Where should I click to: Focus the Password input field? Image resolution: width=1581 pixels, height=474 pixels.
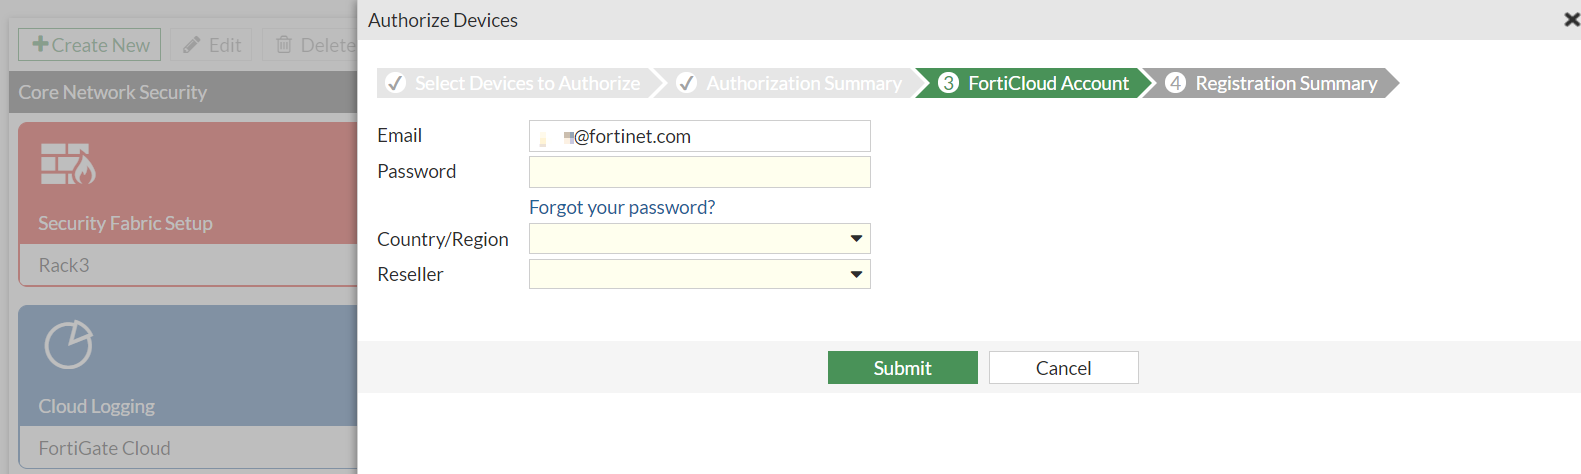pos(699,172)
